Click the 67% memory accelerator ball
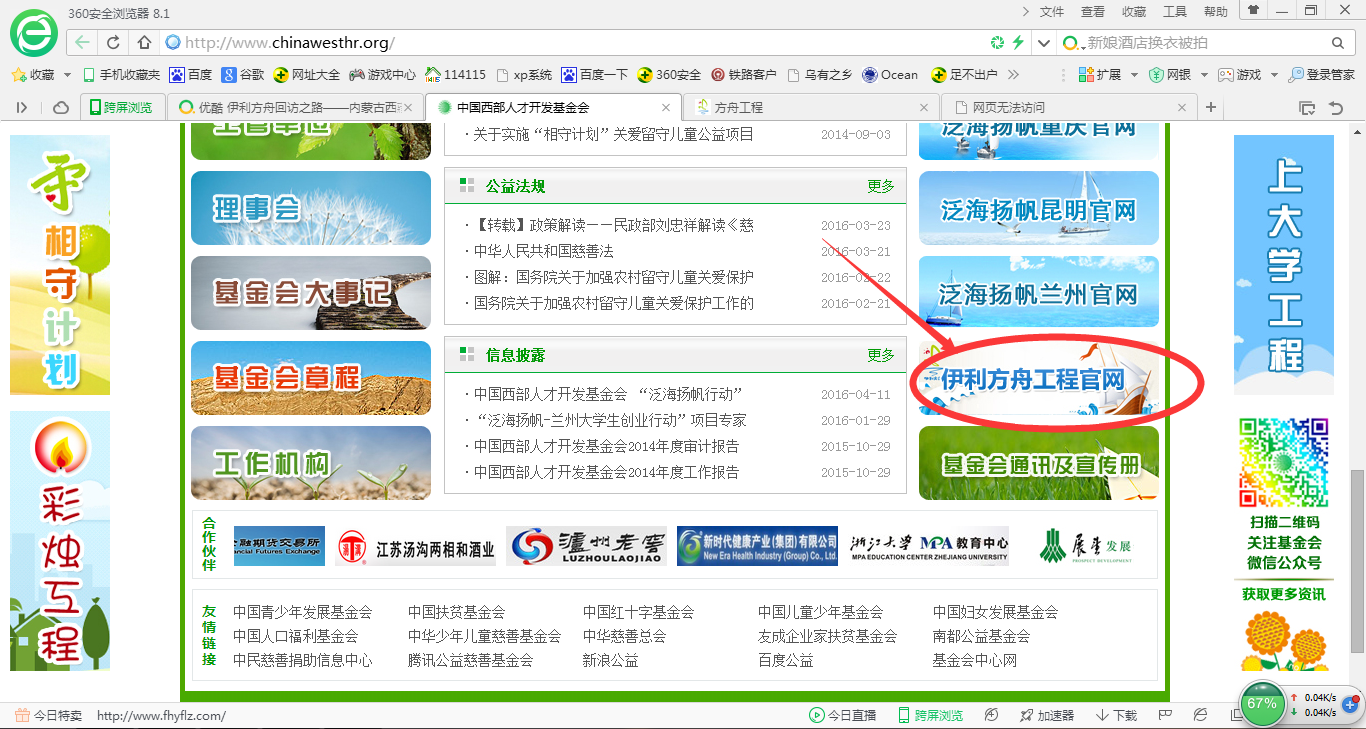 (1262, 703)
